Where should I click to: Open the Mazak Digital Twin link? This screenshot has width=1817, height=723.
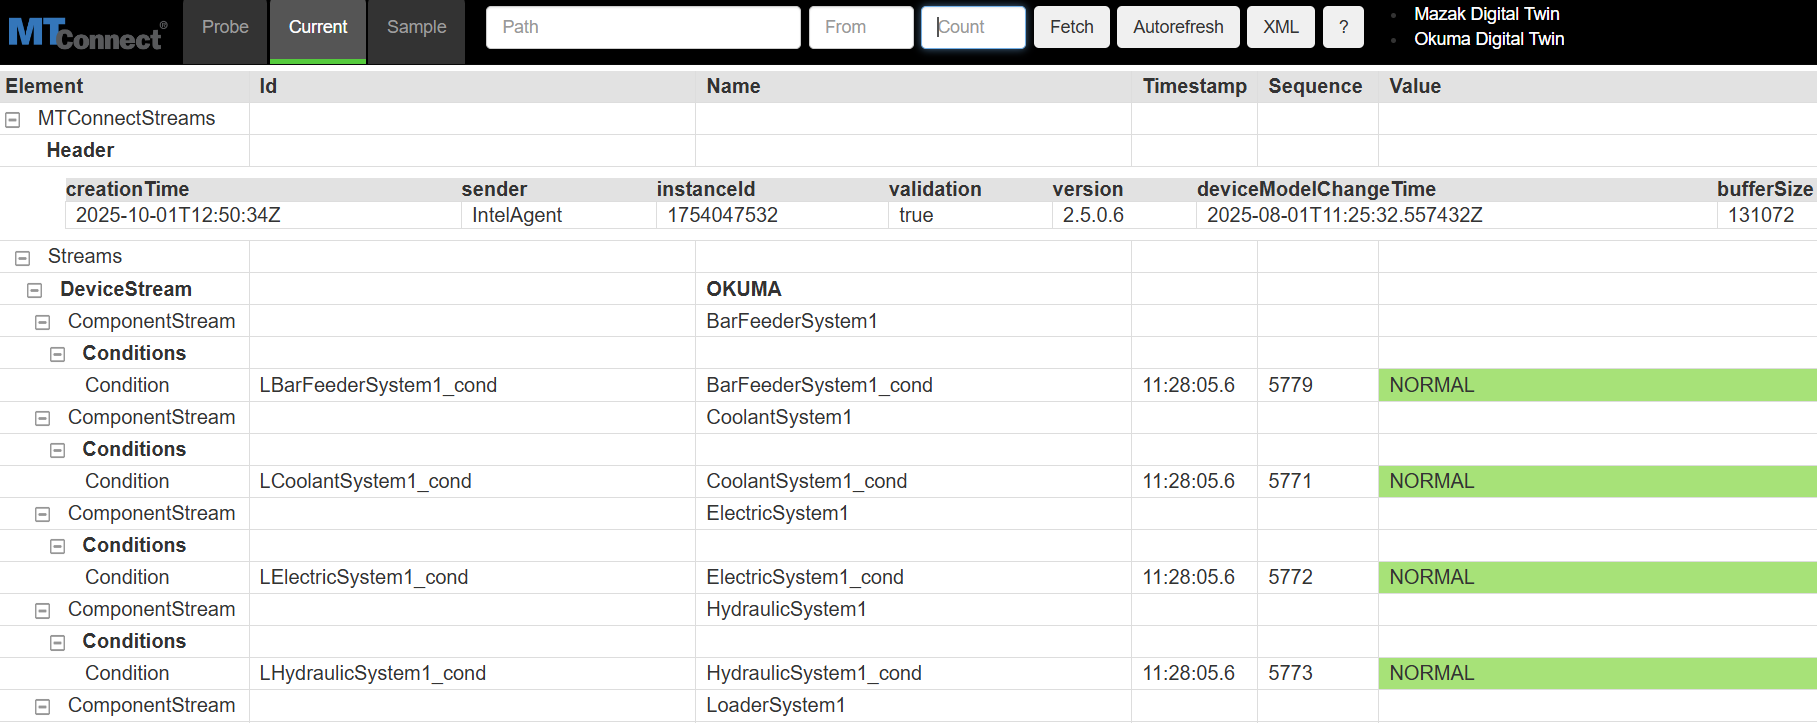click(1486, 14)
